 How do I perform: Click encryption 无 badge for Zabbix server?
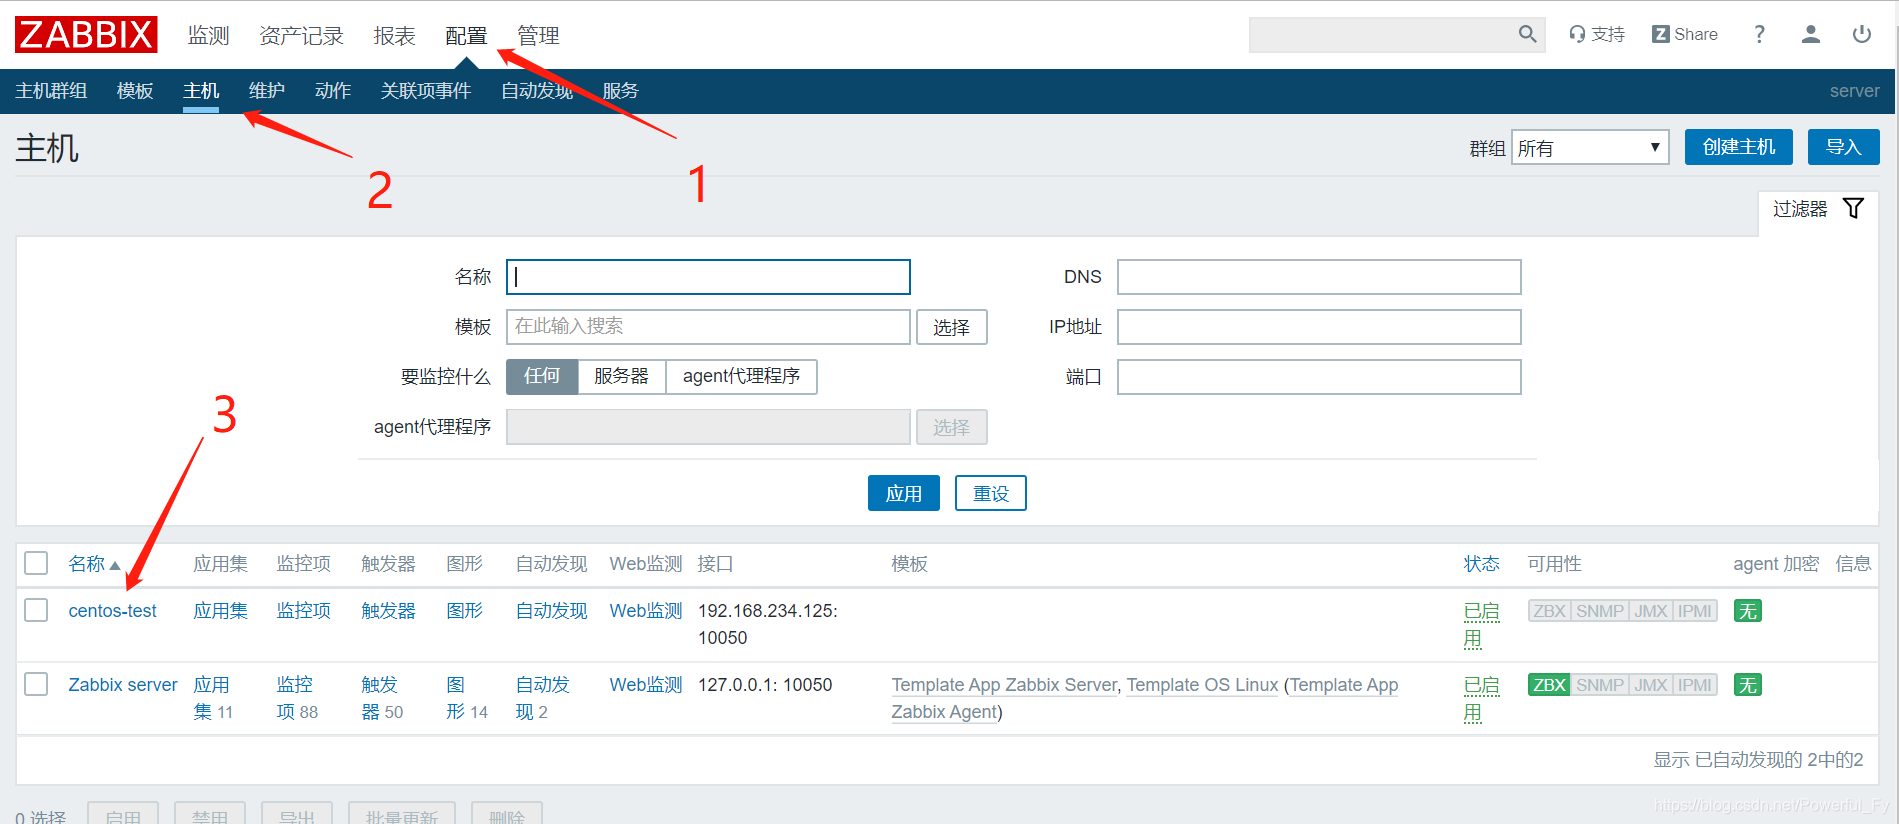1748,685
